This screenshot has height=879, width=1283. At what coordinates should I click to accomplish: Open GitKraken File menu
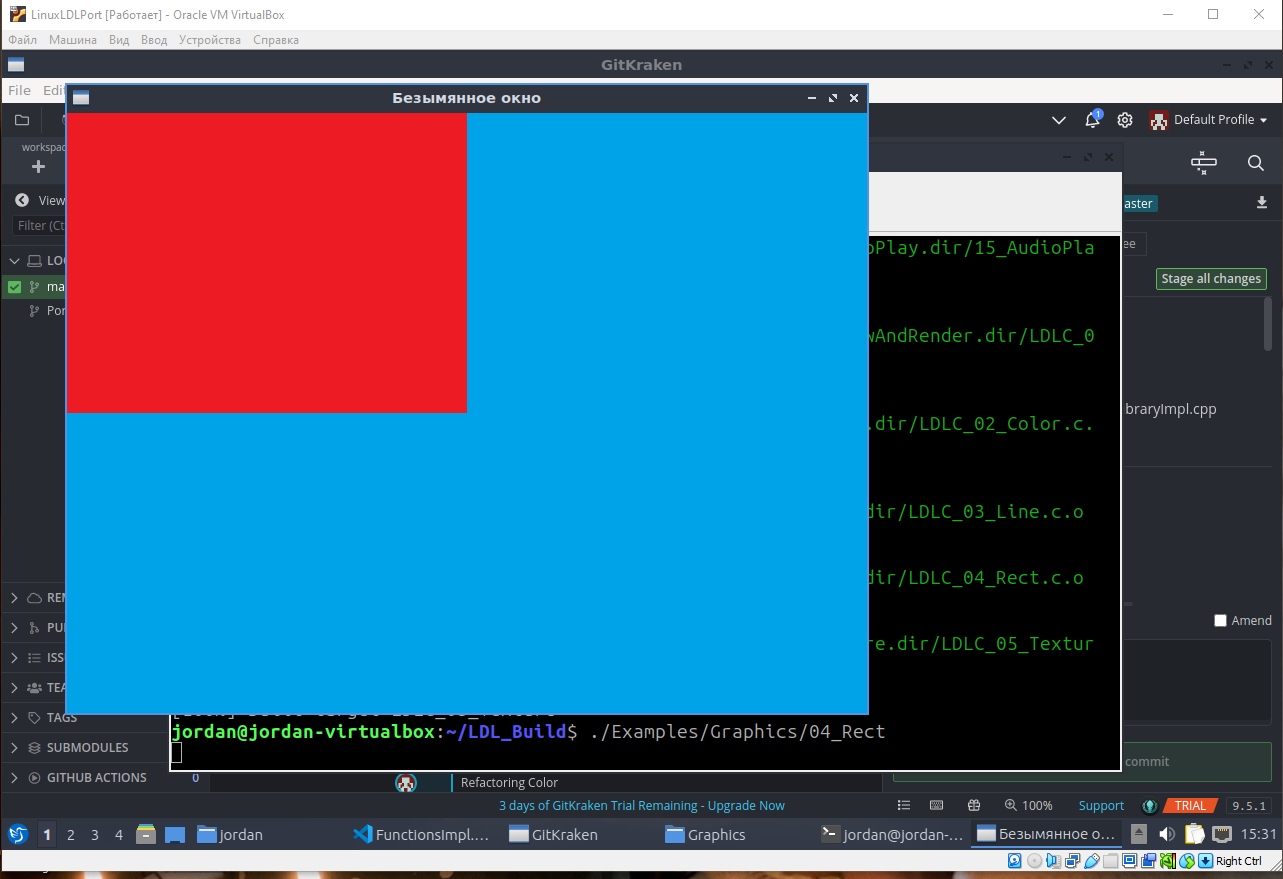19,90
